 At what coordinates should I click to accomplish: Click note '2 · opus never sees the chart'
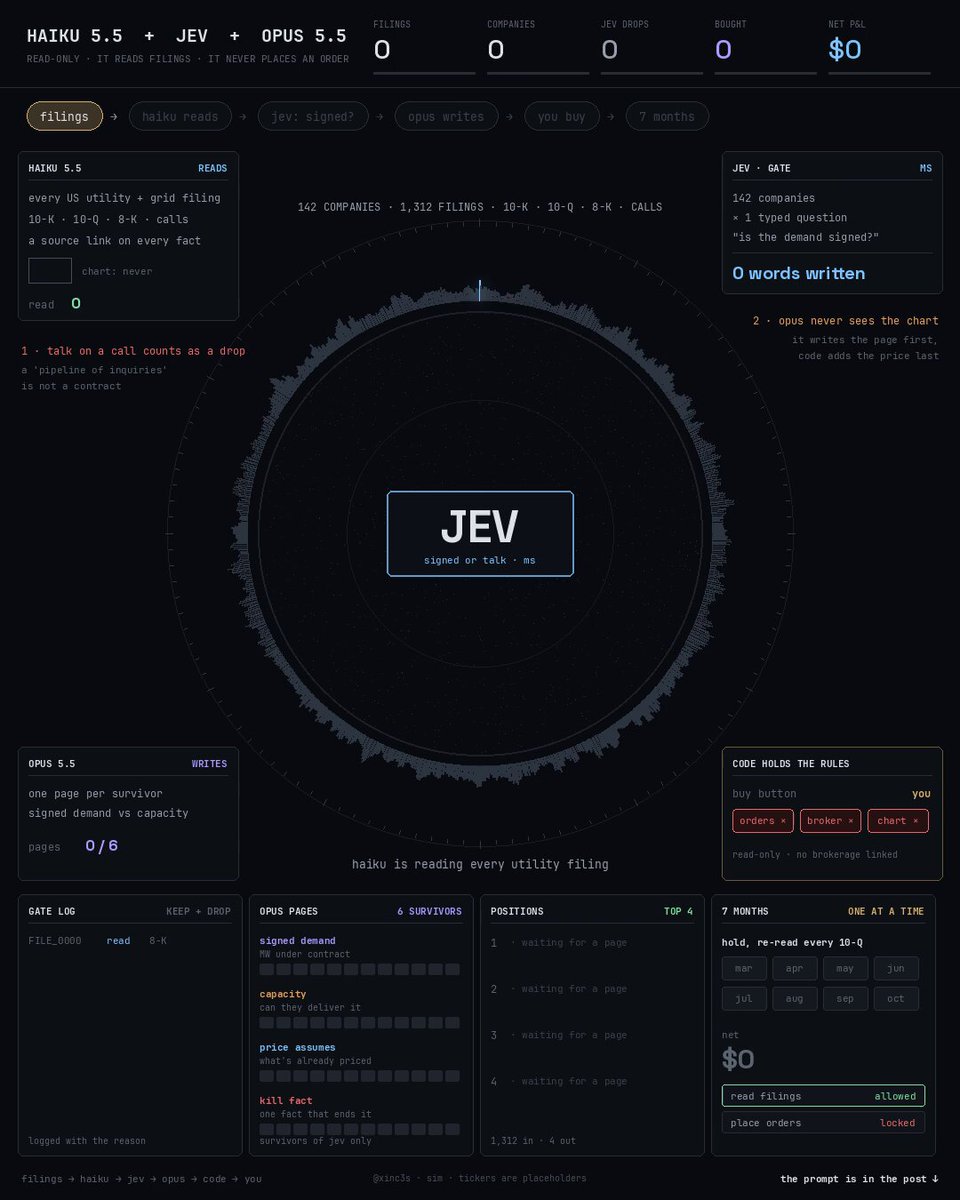click(x=846, y=321)
